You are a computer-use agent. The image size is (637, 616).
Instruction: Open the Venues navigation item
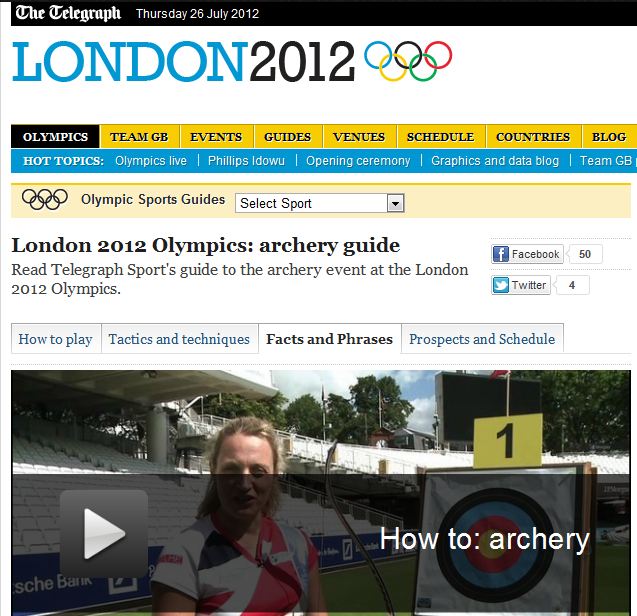click(x=359, y=137)
